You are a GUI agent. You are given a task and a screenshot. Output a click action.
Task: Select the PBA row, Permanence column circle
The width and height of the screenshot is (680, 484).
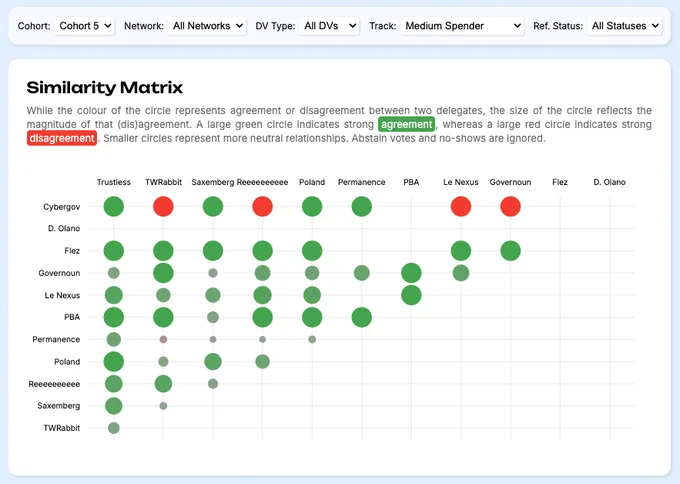pos(362,317)
